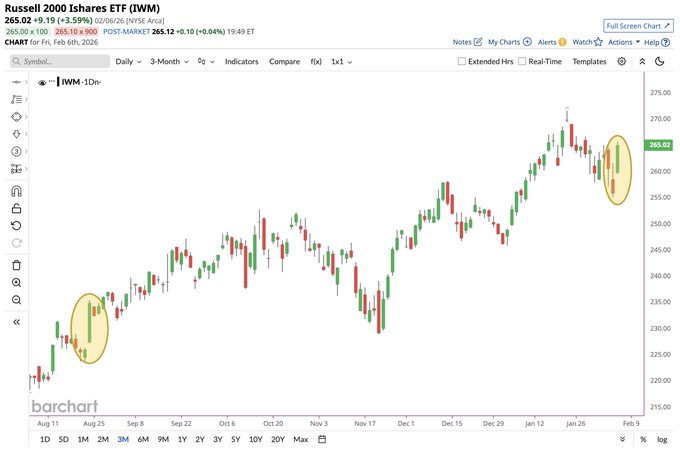This screenshot has width=680, height=454.
Task: Expand crosshair tool submenu arrow
Action: pyautogui.click(x=26, y=82)
